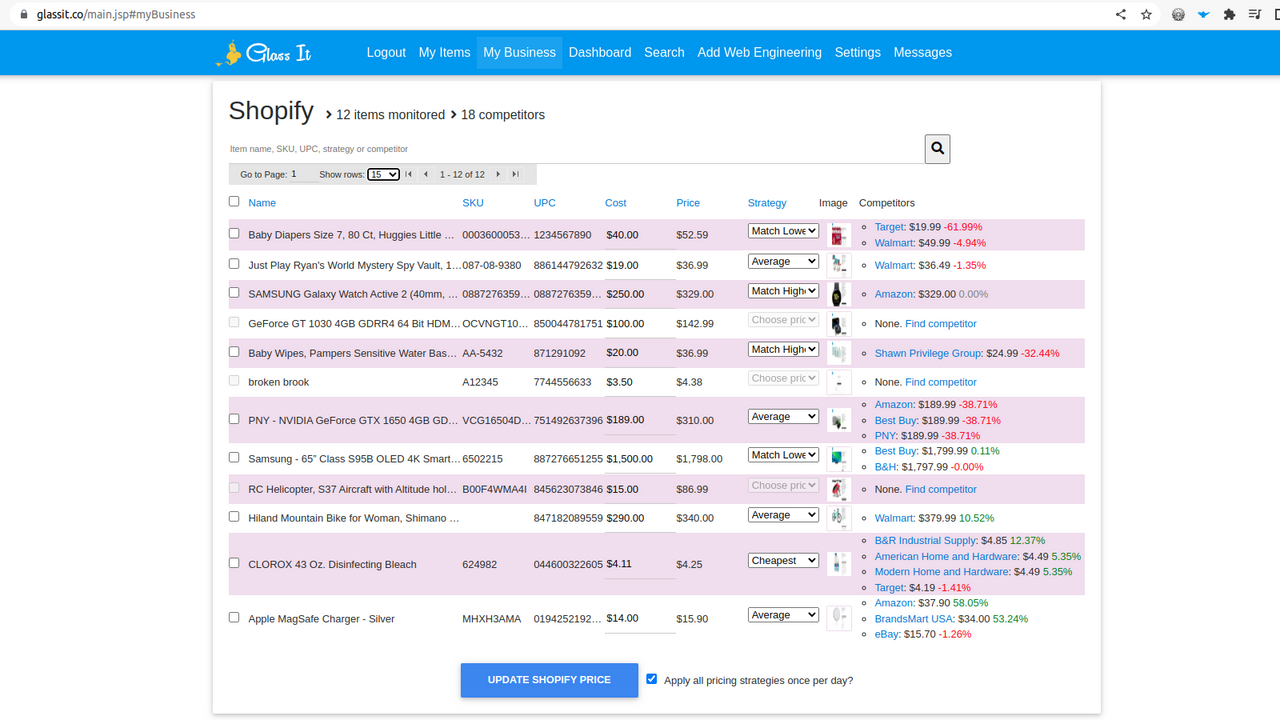Screen dimensions: 1280x720
Task: Go to the next page of results
Action: pyautogui.click(x=498, y=174)
